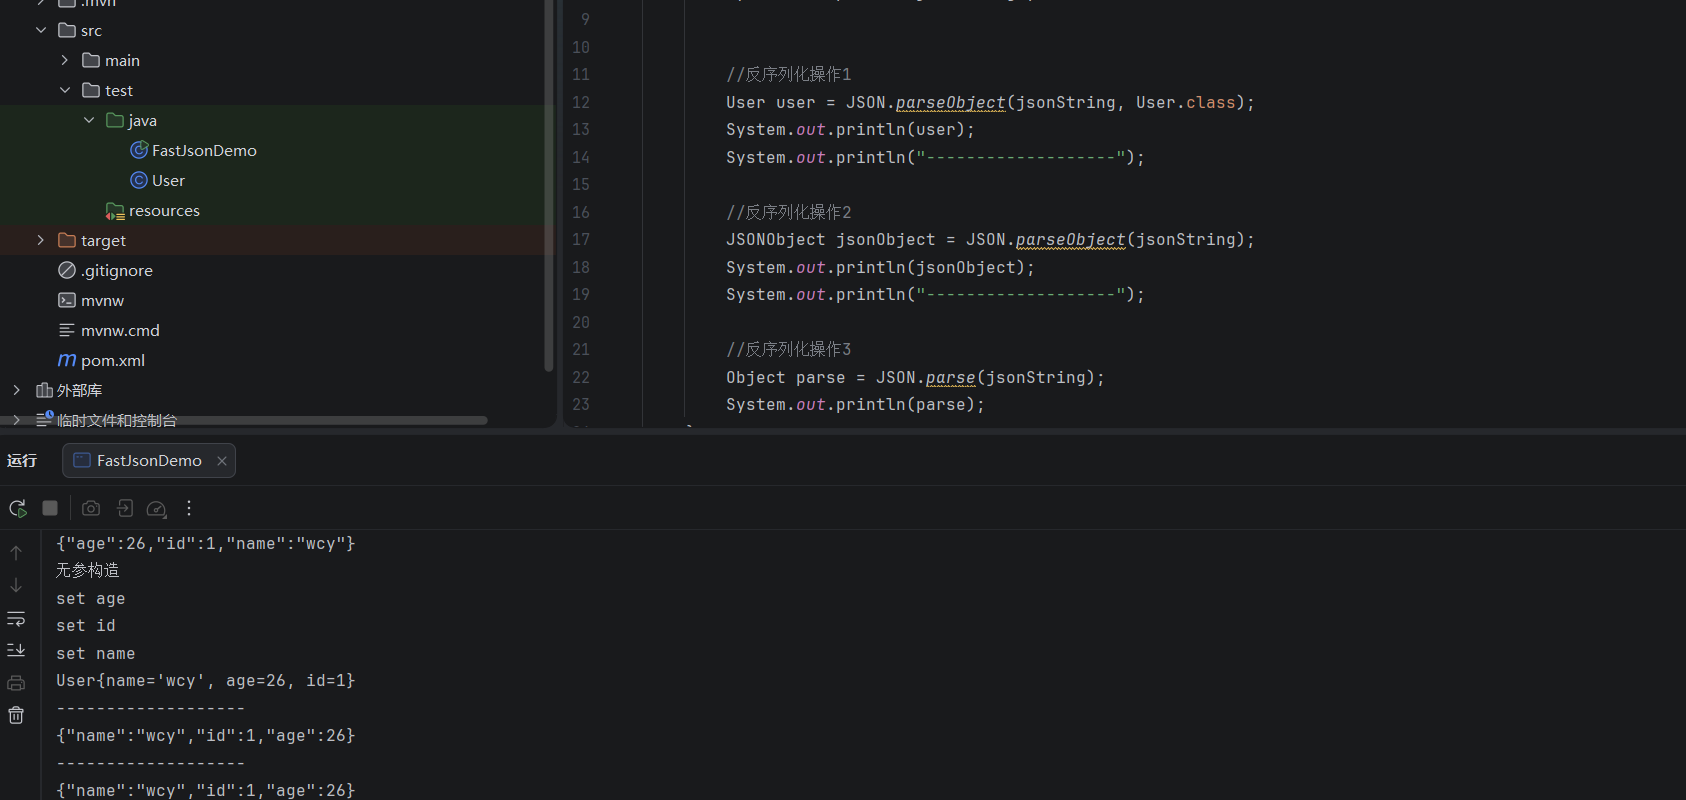
Task: Click the java folder icon
Action: (x=115, y=120)
